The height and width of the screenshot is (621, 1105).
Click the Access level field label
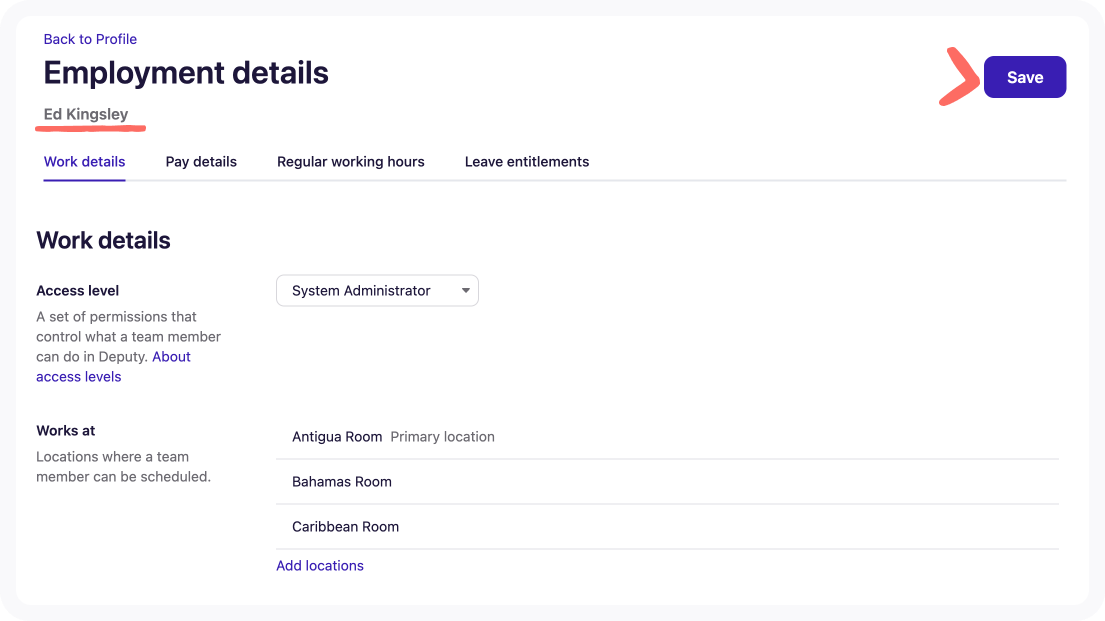[x=77, y=291]
